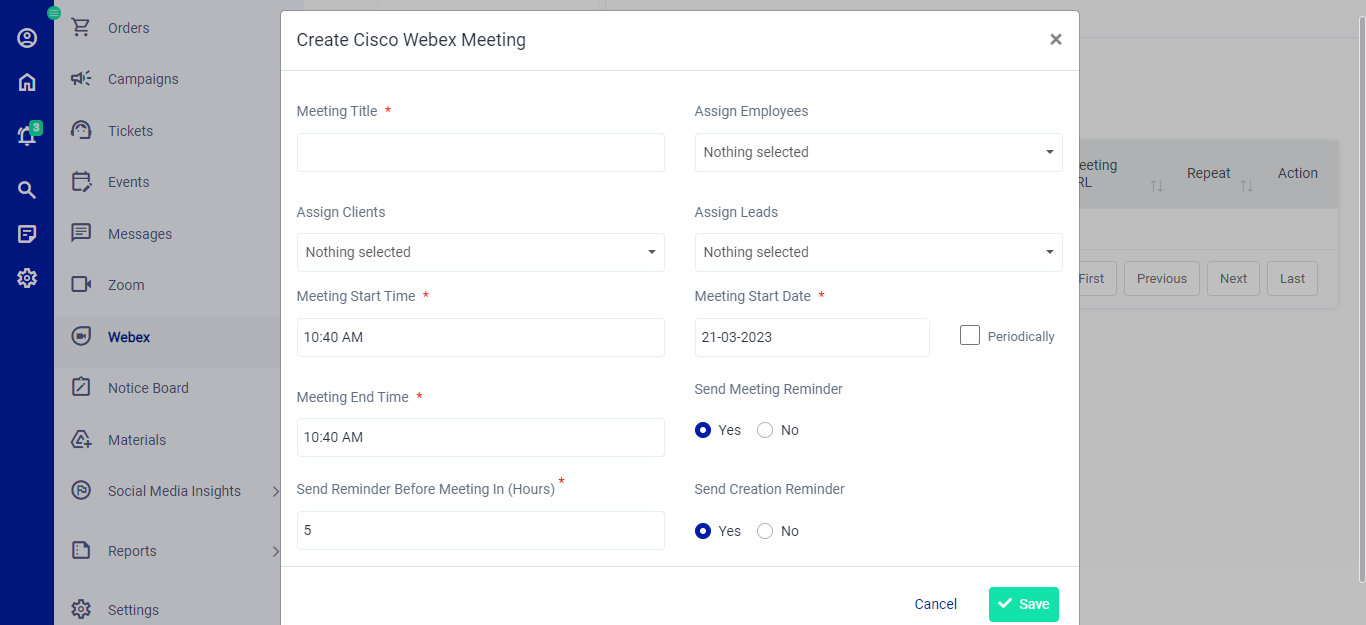Open the Assign Leads dropdown
1366x625 pixels.
pyautogui.click(x=878, y=252)
